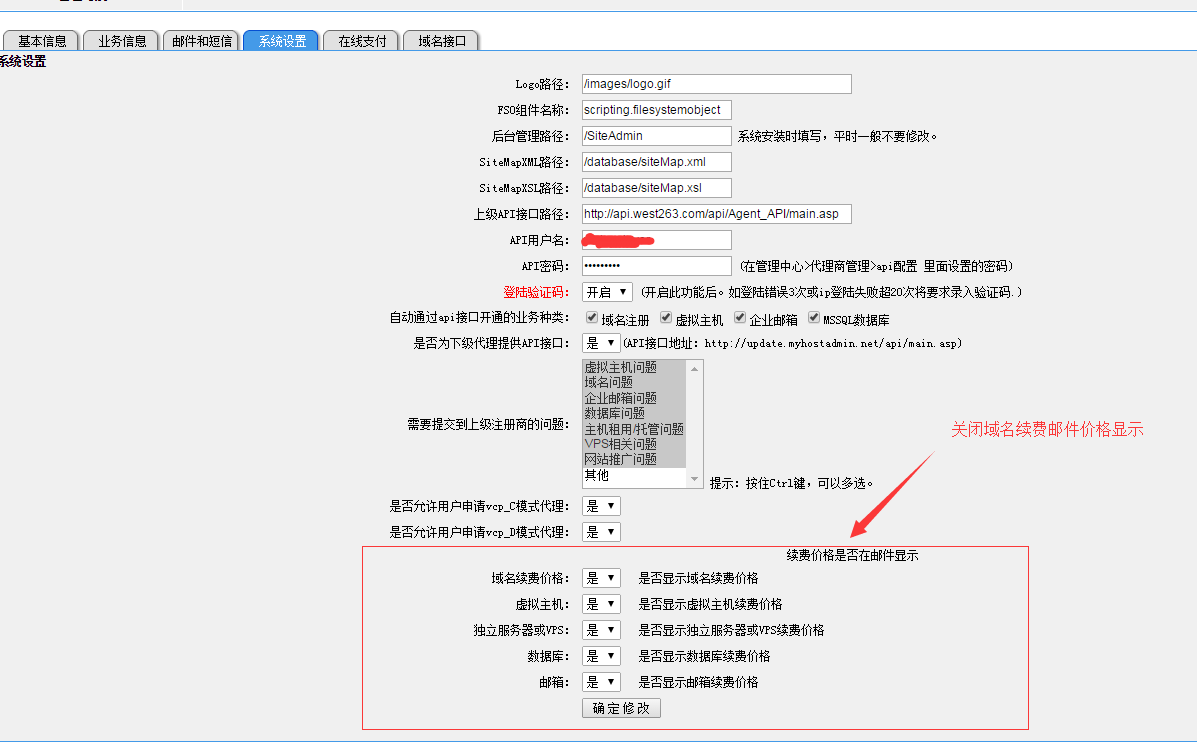The height and width of the screenshot is (756, 1197).
Task: Click the Logo路径 input field
Action: pyautogui.click(x=716, y=84)
